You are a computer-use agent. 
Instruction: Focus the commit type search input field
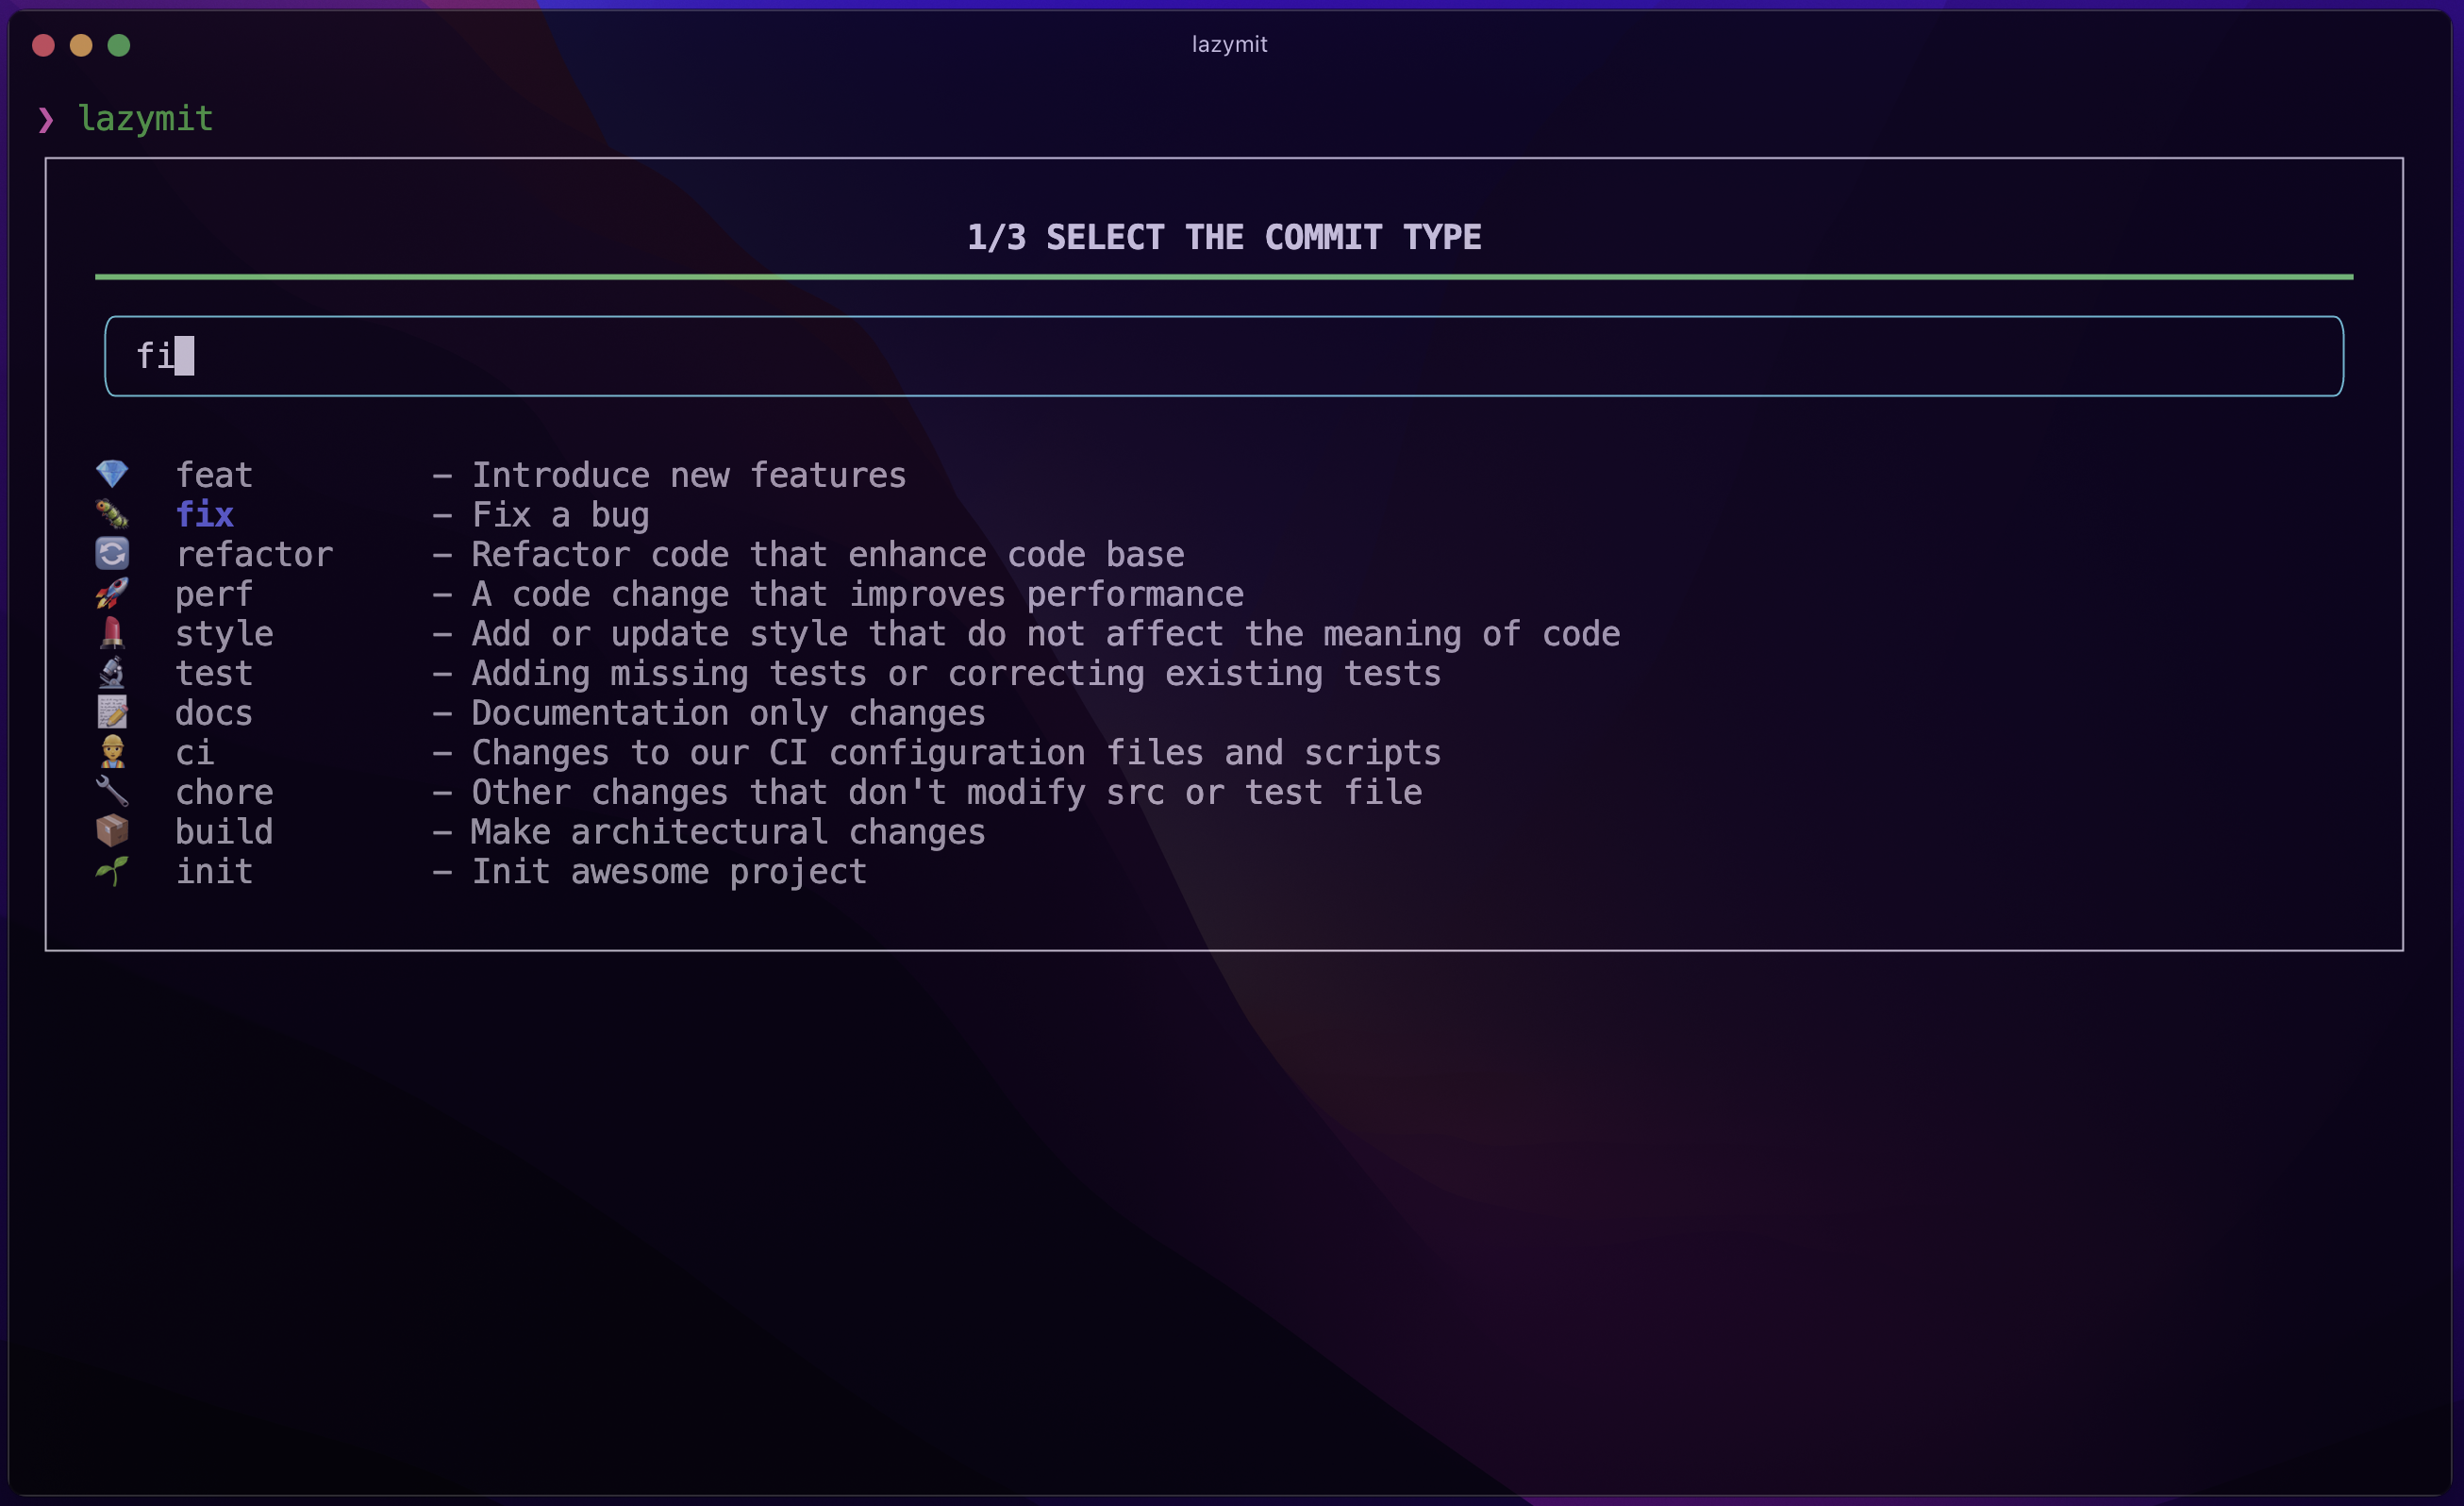[x=1223, y=356]
